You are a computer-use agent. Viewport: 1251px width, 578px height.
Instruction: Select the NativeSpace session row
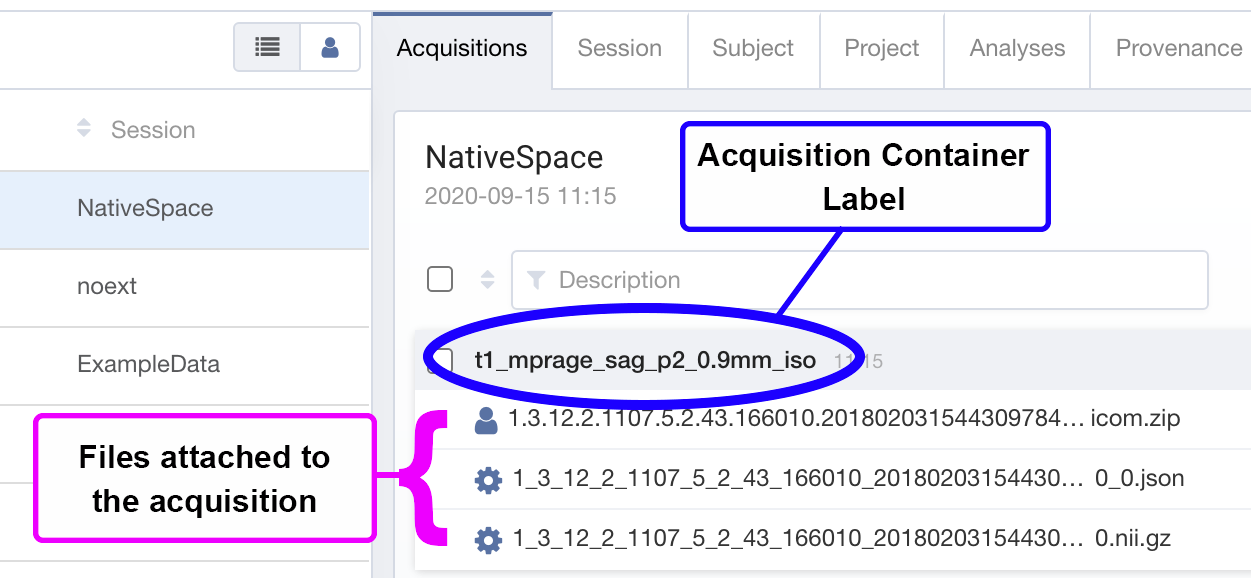[x=145, y=208]
